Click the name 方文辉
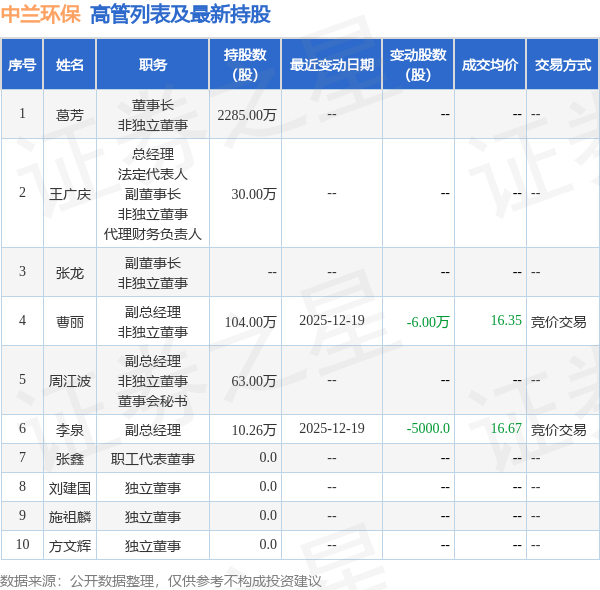600x590 pixels. pos(70,546)
